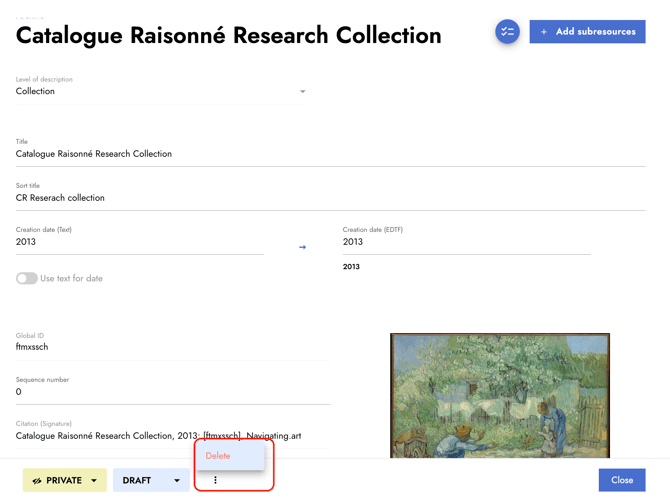The width and height of the screenshot is (670, 497).
Task: Click the Citation (Signature) field
Action: pos(173,436)
